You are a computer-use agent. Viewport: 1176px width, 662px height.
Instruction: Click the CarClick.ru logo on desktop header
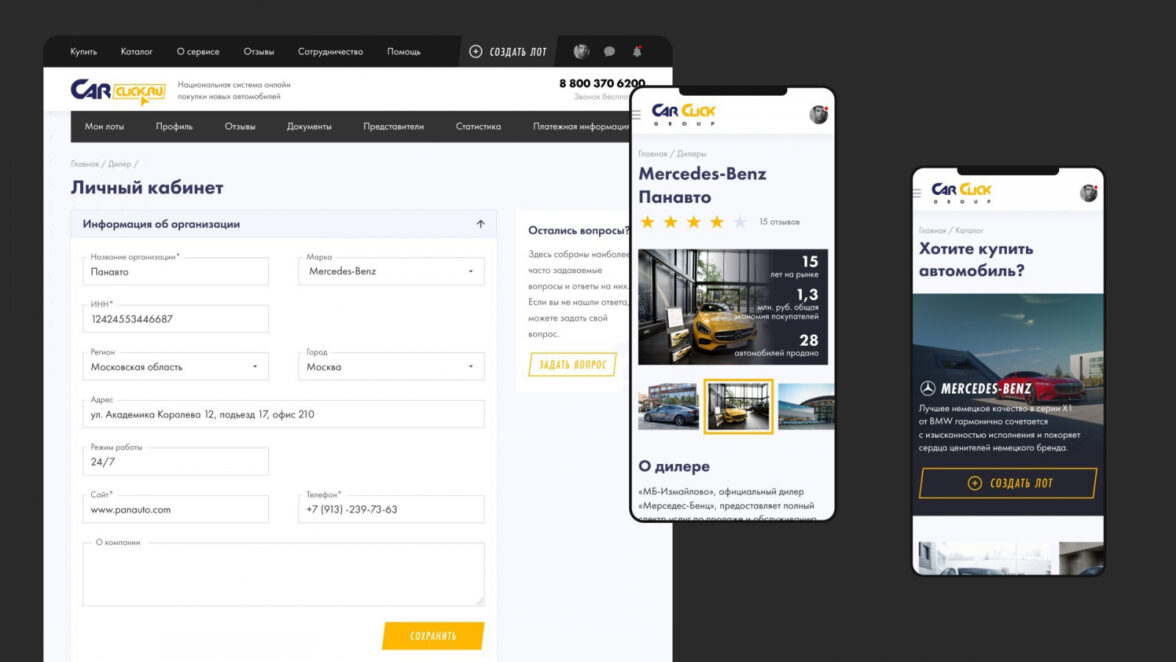pyautogui.click(x=118, y=91)
